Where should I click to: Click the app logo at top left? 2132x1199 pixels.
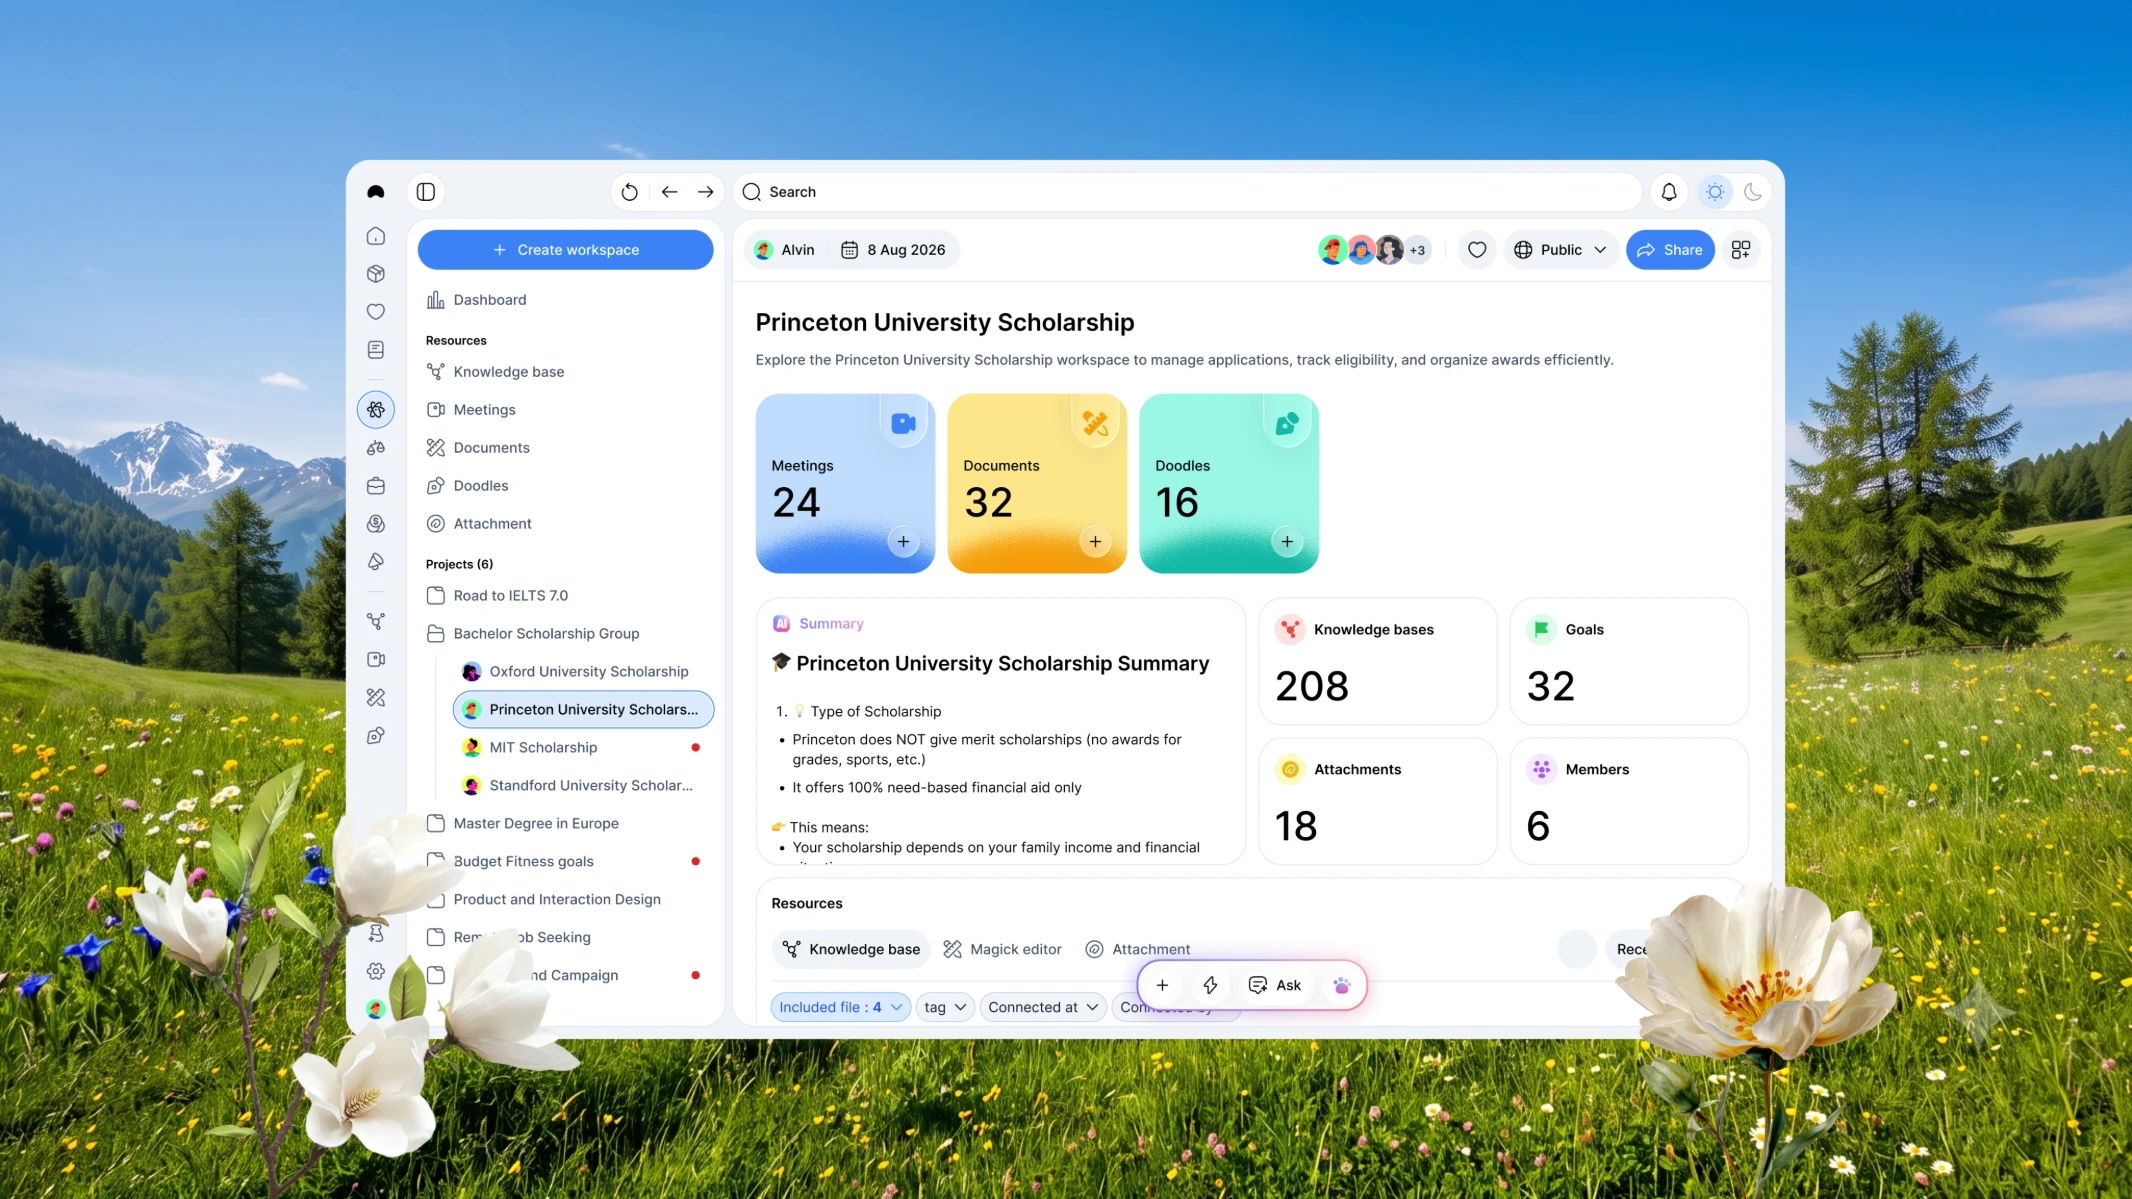click(376, 192)
